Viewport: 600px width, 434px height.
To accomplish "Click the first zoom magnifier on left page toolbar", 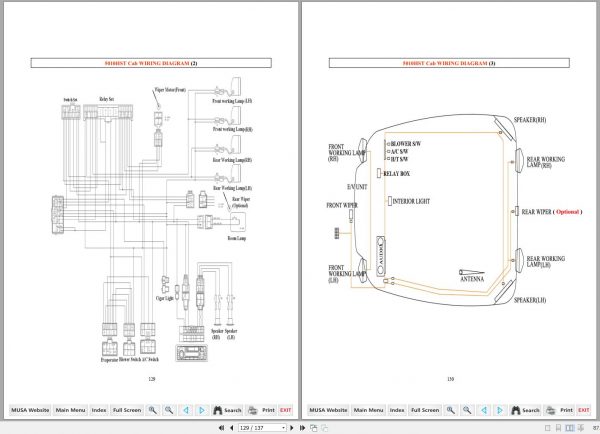I will [152, 410].
